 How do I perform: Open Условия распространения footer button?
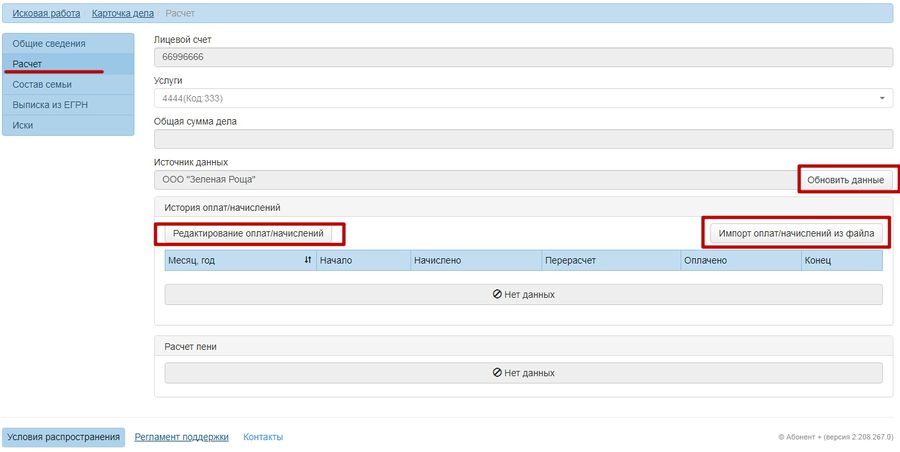click(64, 437)
